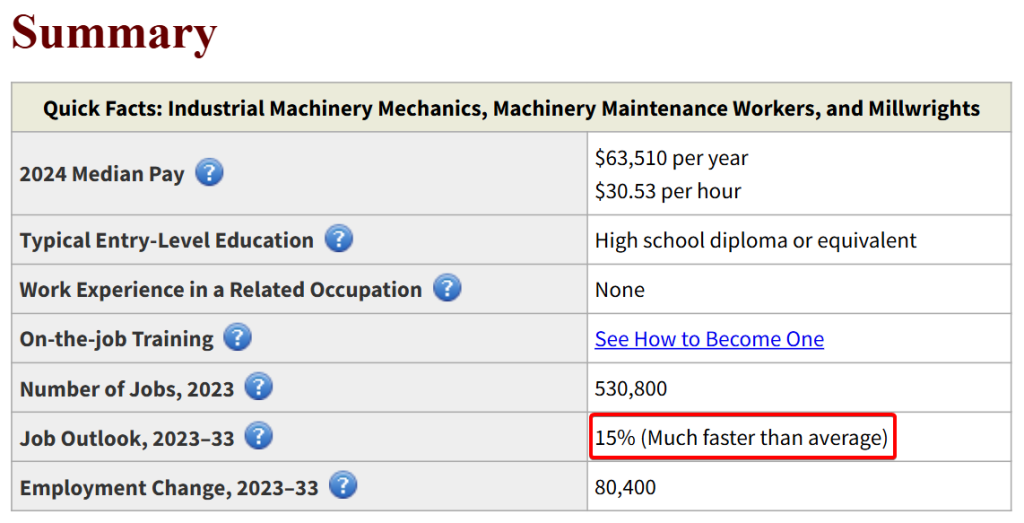
Task: Click help icon beside Employment Change, 2023–33
Action: coord(342,487)
